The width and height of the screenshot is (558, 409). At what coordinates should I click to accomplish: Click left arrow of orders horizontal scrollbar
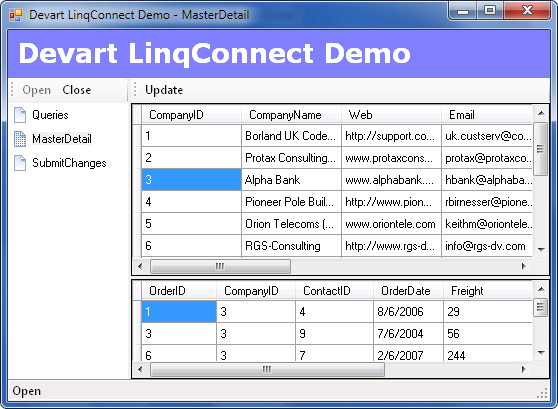140,369
